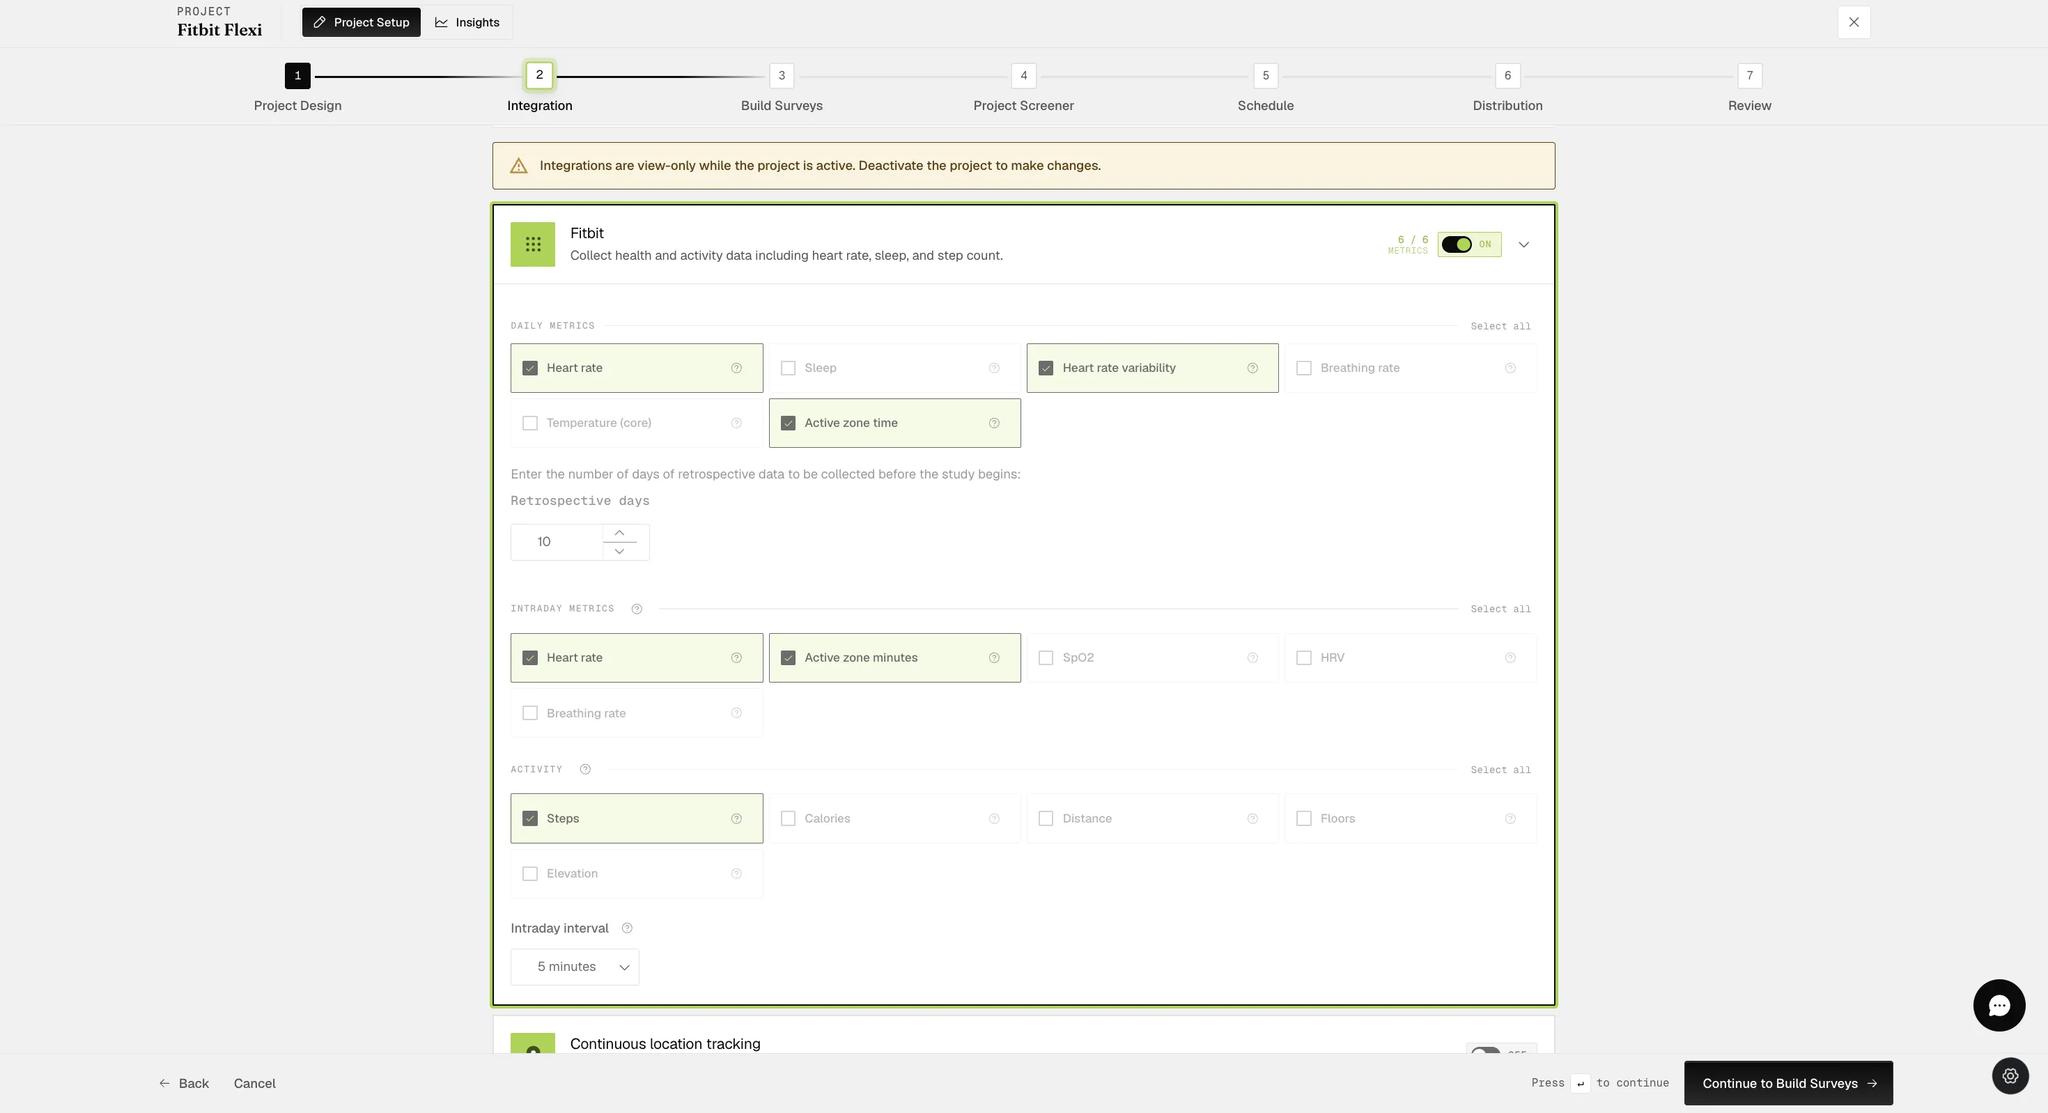Click help icon beside Activity heading
This screenshot has width=2048, height=1113.
coord(585,769)
